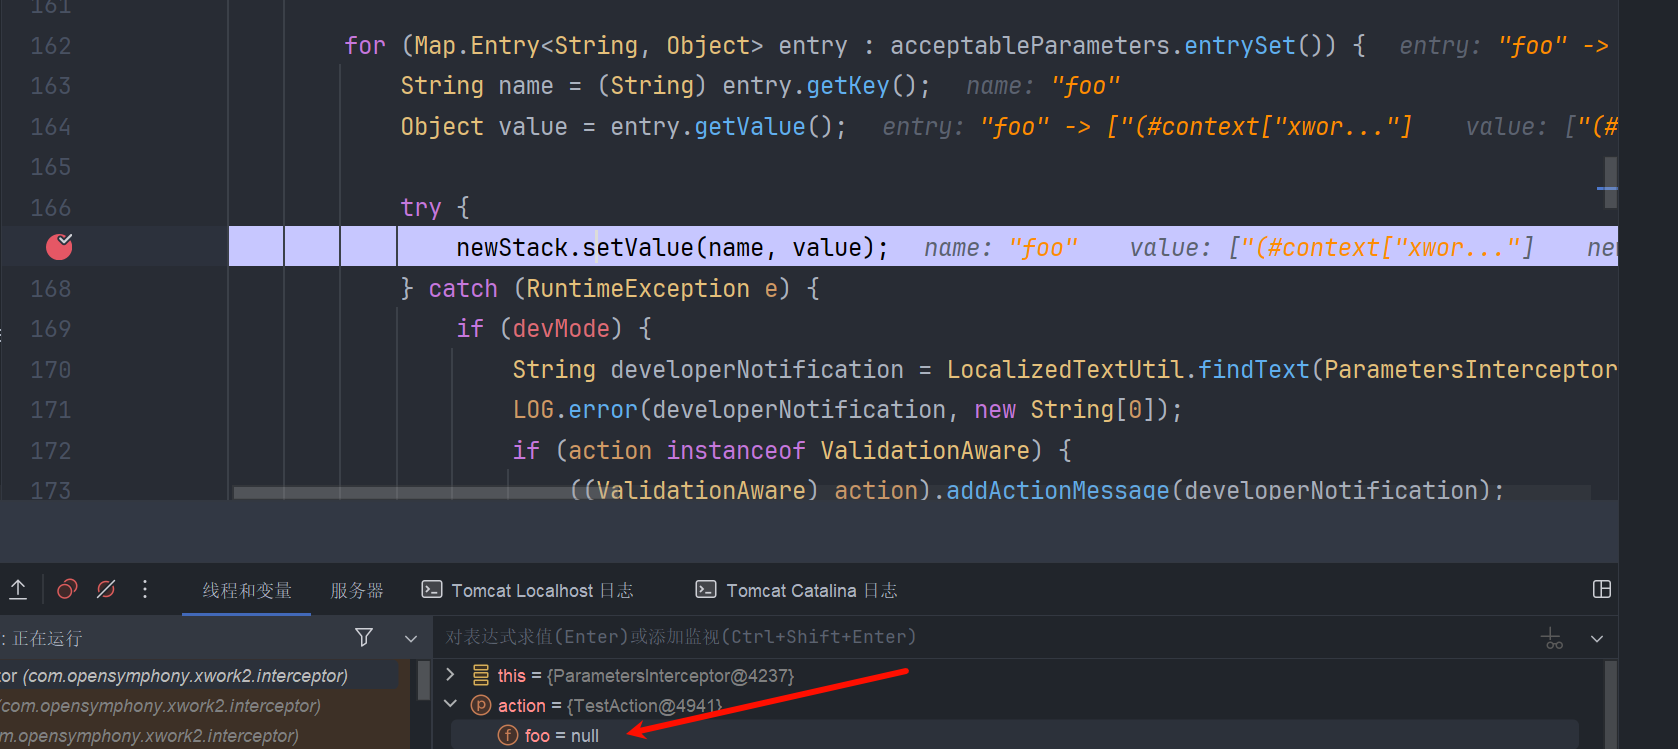The image size is (1678, 749).
Task: Click the 'foo' field type icon
Action: [x=508, y=736]
